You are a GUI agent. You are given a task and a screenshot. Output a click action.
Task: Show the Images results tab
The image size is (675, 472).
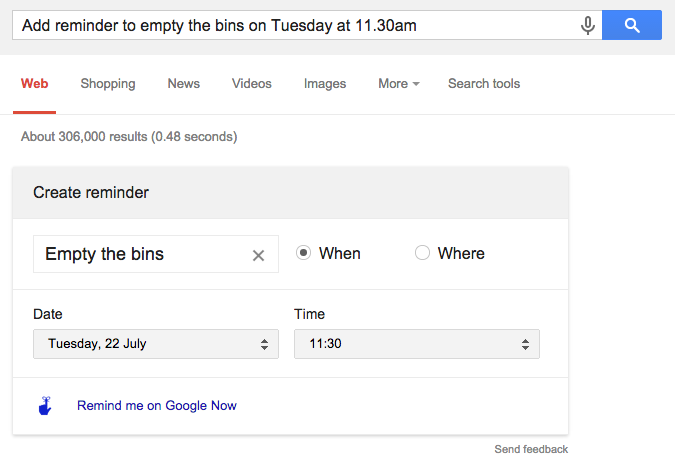click(325, 84)
